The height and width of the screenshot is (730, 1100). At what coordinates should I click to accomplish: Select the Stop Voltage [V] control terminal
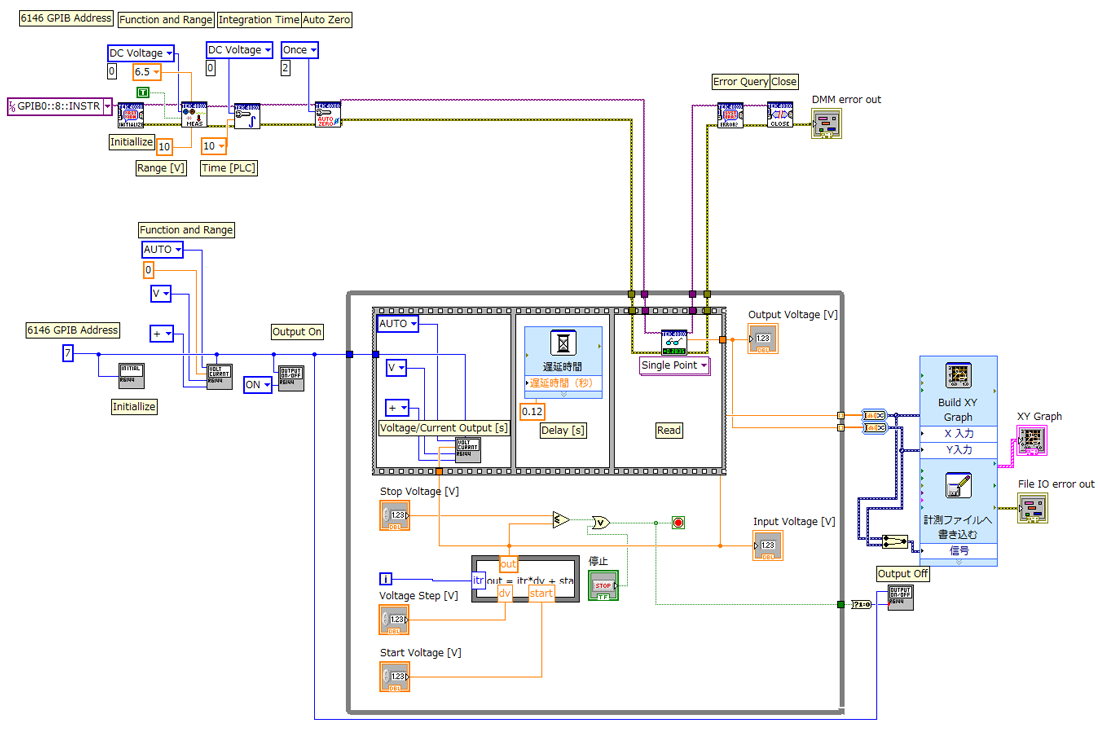tap(395, 516)
